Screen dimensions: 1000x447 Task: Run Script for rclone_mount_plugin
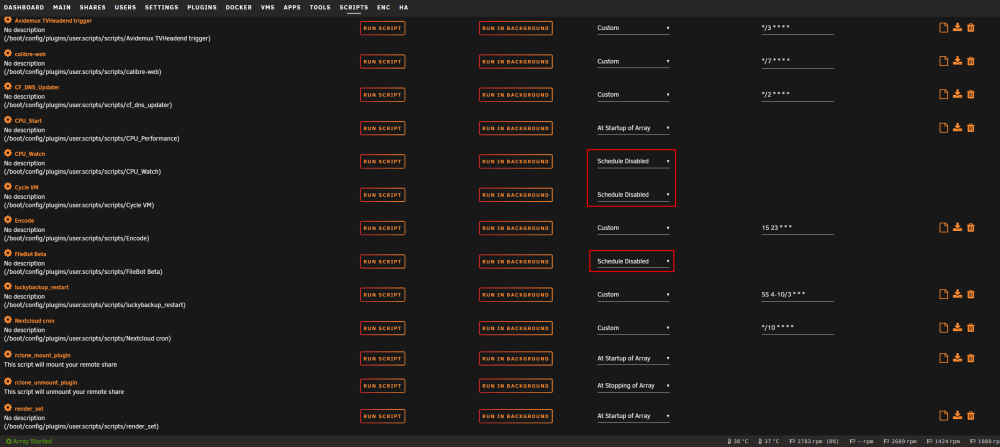pyautogui.click(x=383, y=358)
